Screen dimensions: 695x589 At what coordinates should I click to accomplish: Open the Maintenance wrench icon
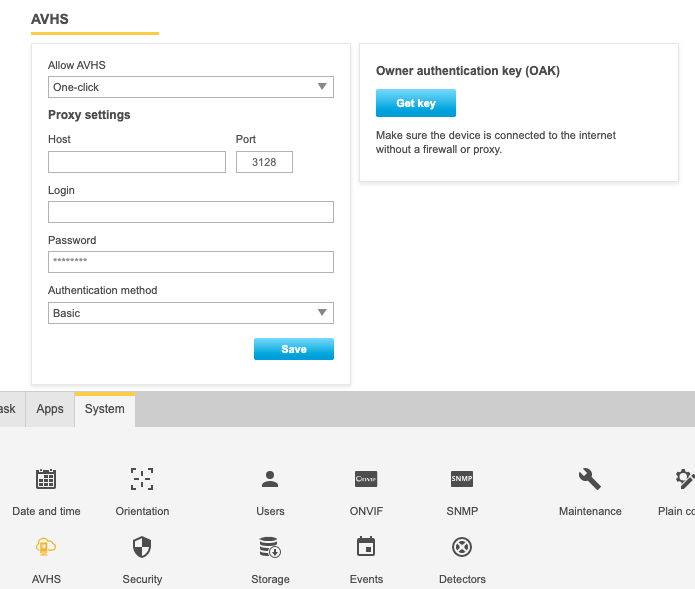pos(590,479)
